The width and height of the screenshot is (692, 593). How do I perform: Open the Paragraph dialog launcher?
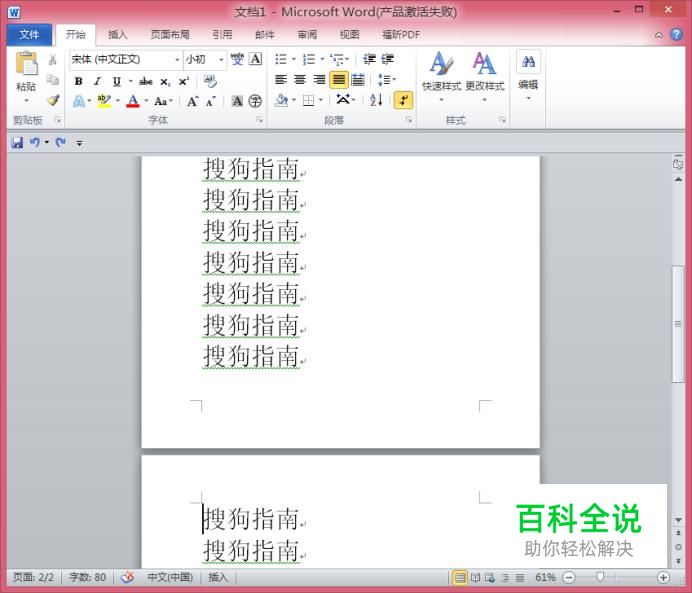tap(409, 120)
